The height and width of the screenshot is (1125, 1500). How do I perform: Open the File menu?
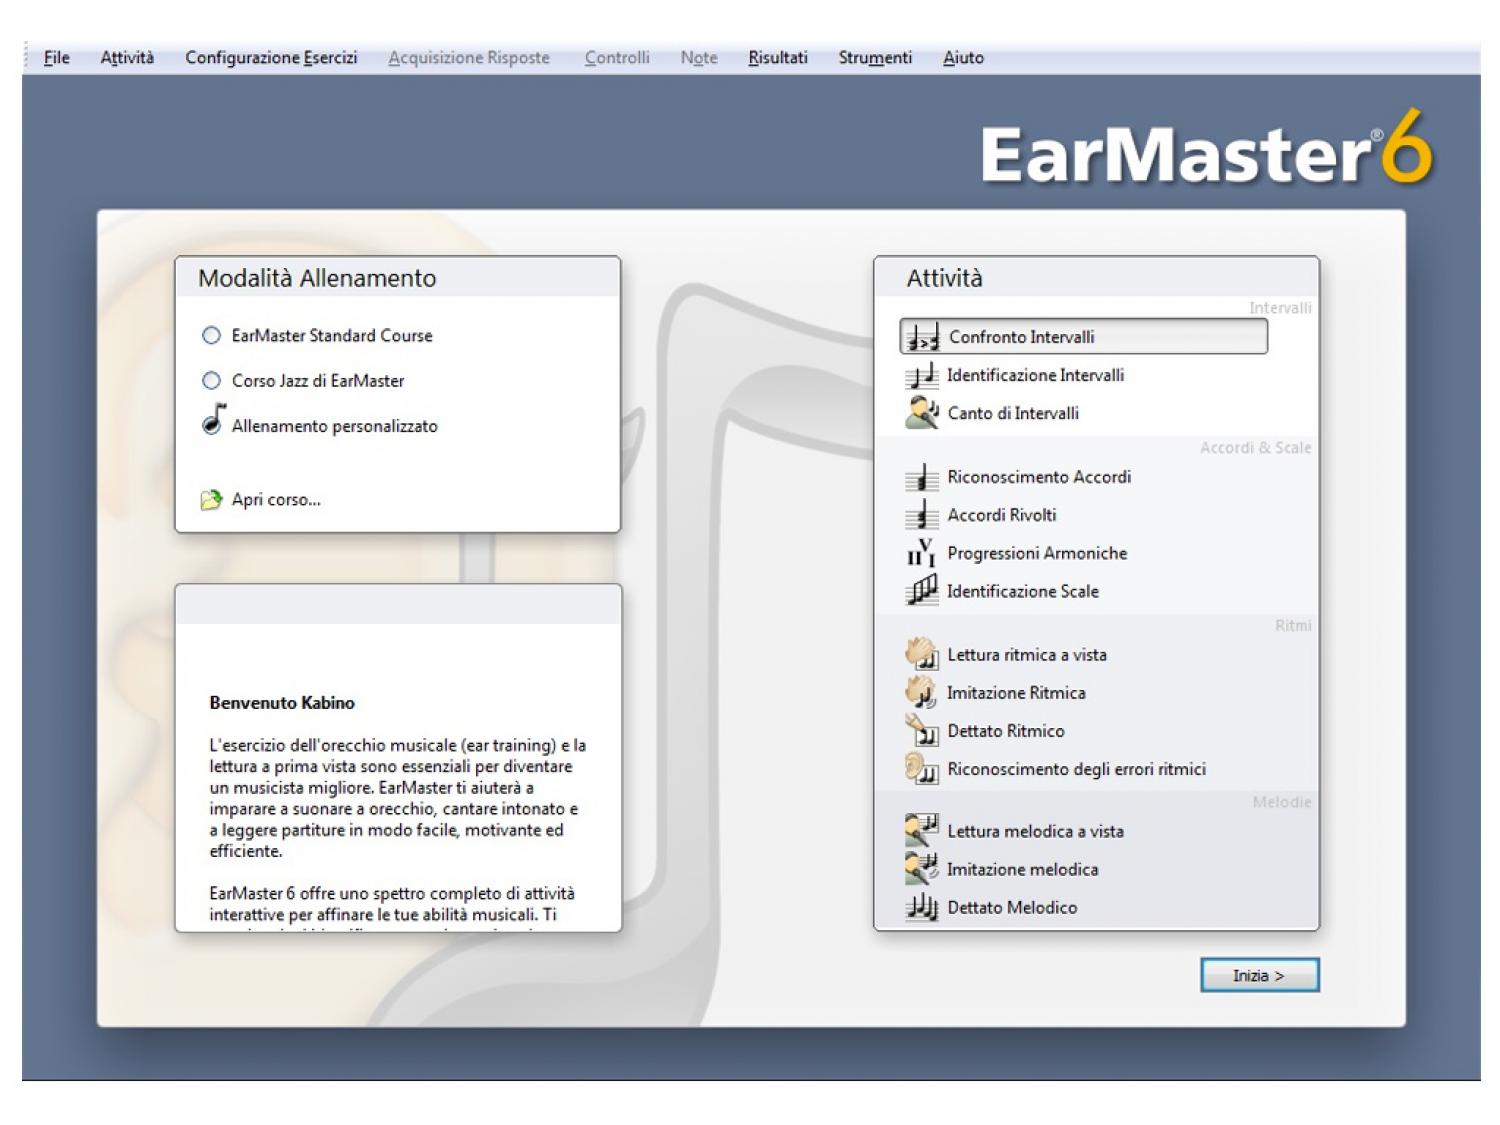pyautogui.click(x=57, y=58)
